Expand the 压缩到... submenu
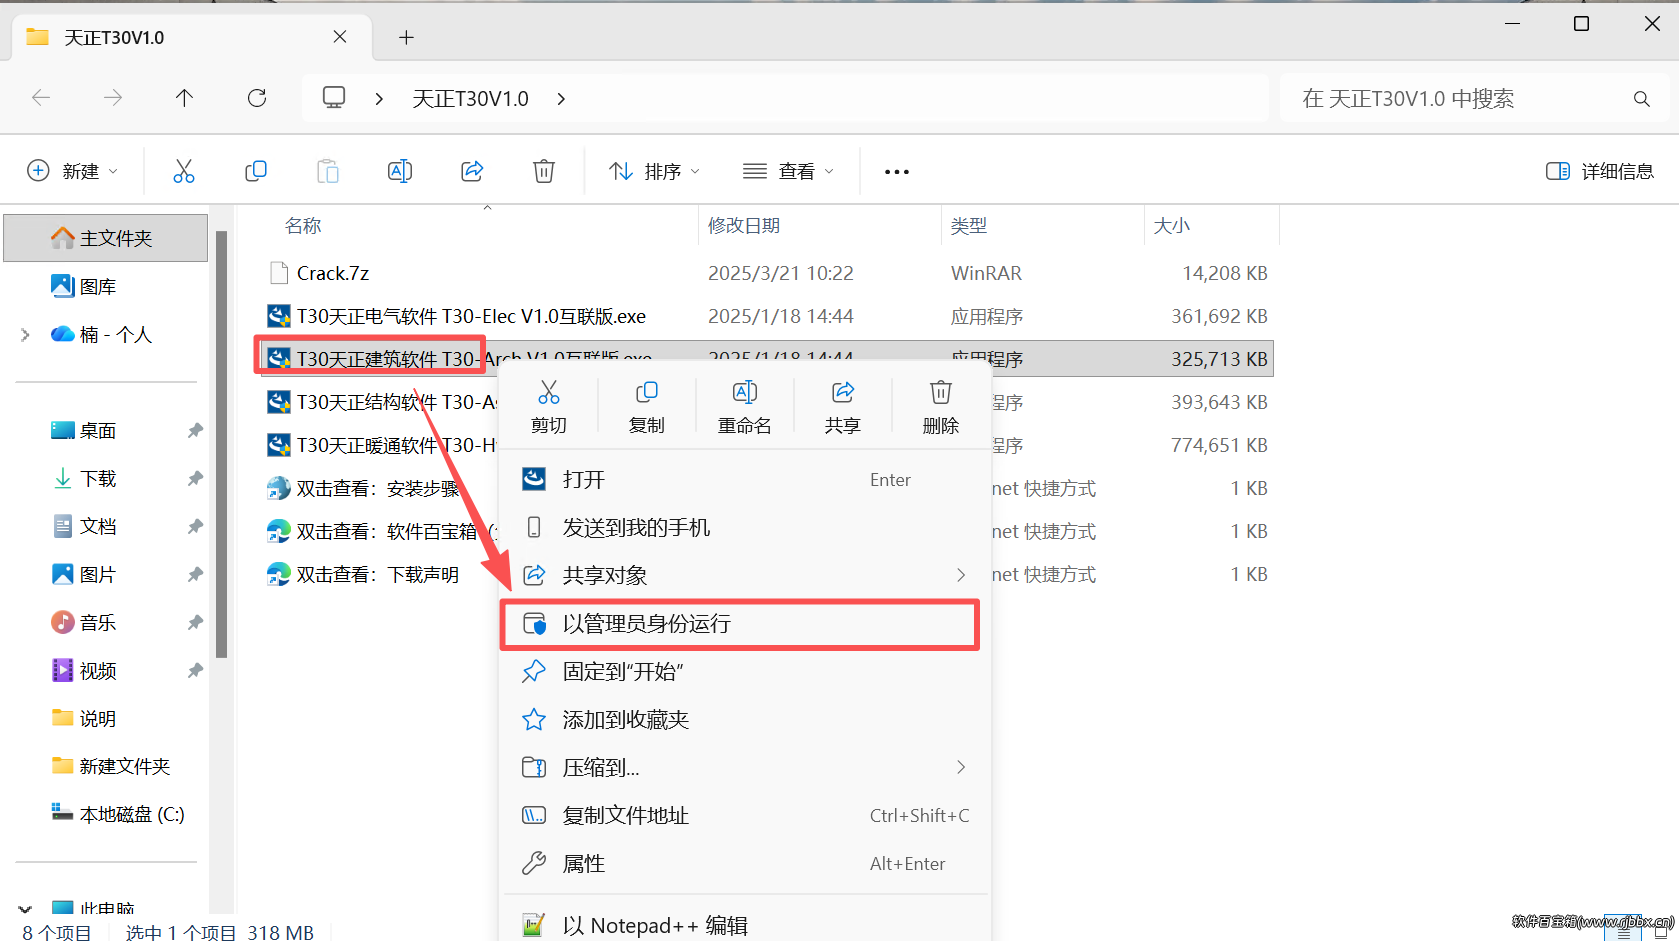 point(960,767)
